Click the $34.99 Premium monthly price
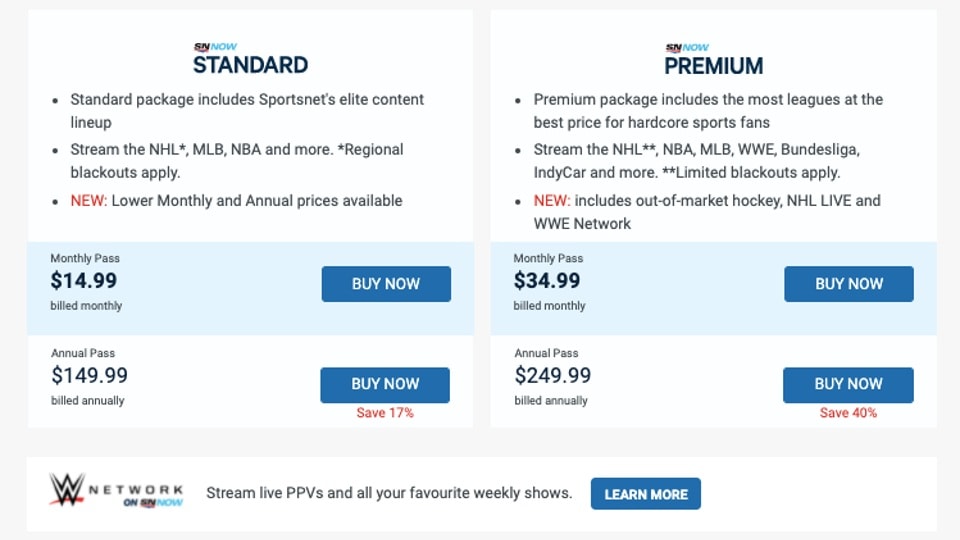This screenshot has height=540, width=960. [x=547, y=281]
